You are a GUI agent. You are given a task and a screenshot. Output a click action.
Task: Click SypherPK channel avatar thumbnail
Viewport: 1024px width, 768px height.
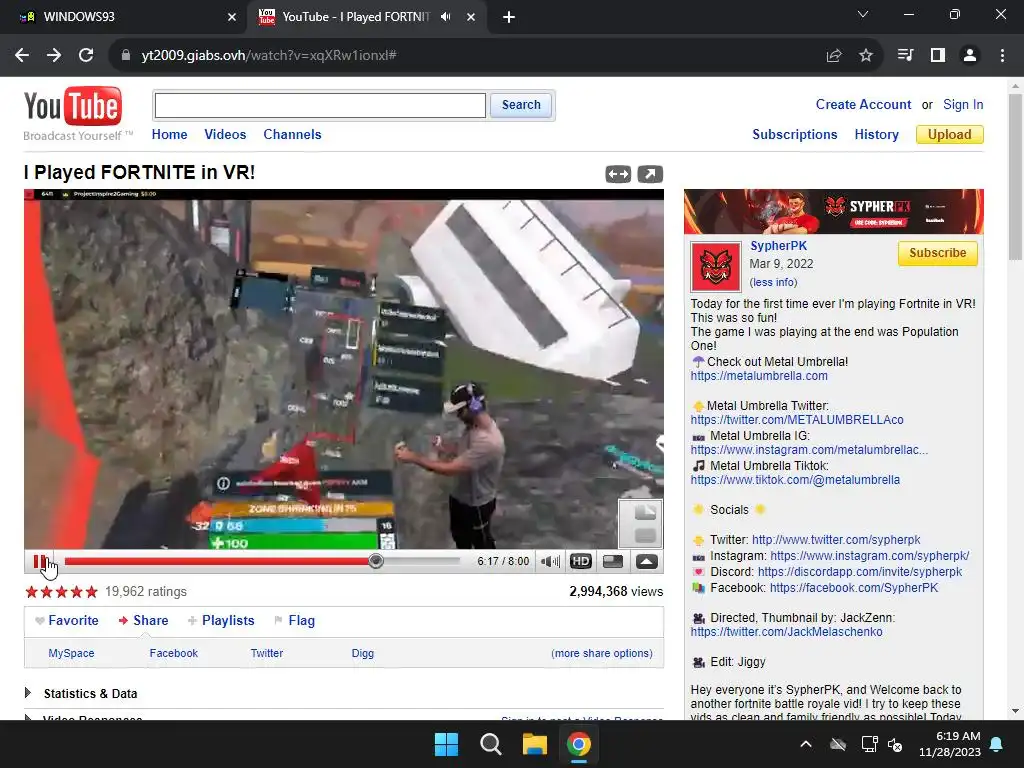(x=716, y=267)
